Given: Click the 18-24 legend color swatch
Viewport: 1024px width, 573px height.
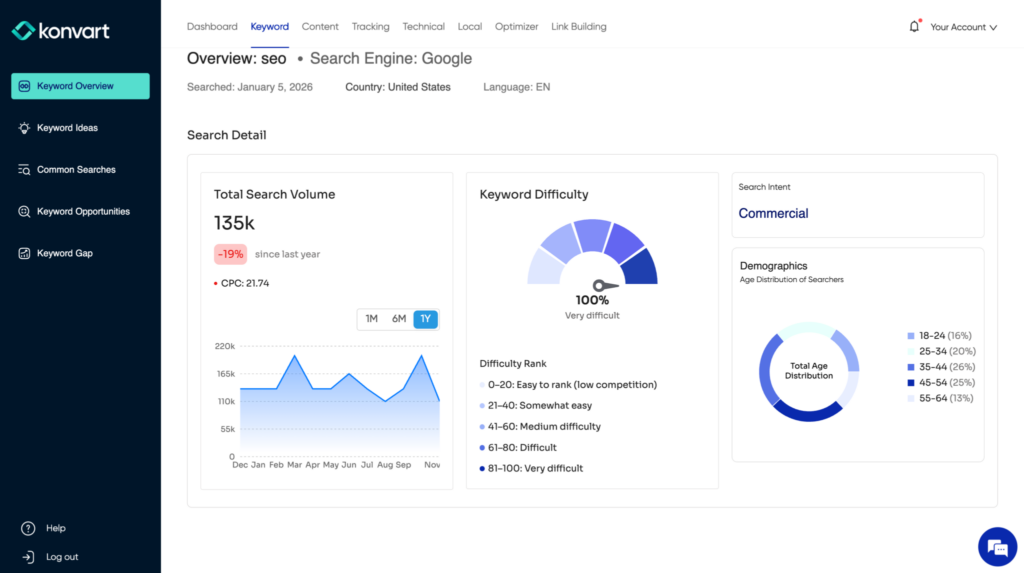Looking at the screenshot, I should click(911, 336).
